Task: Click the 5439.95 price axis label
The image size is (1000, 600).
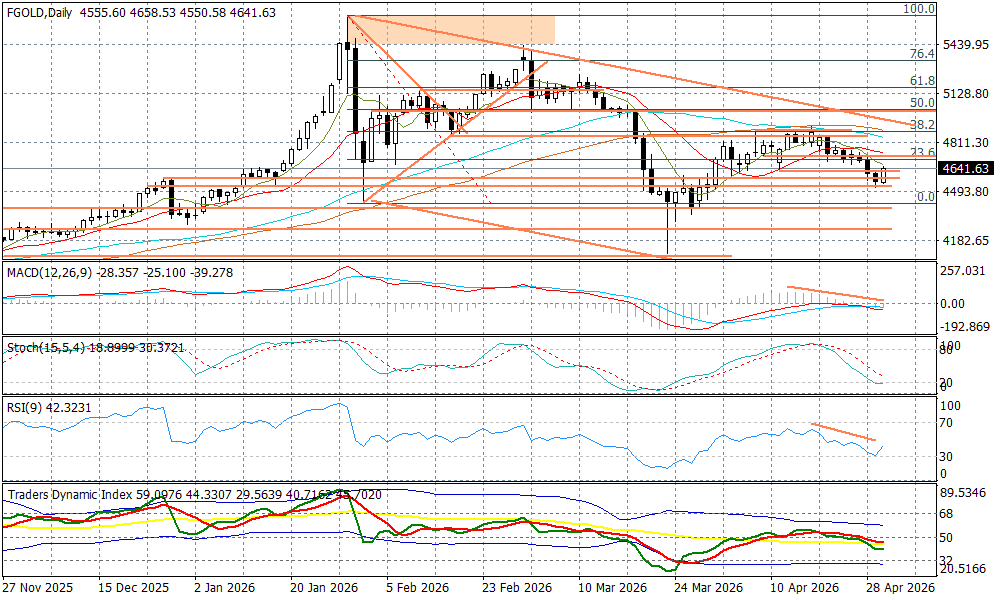Action: (966, 45)
